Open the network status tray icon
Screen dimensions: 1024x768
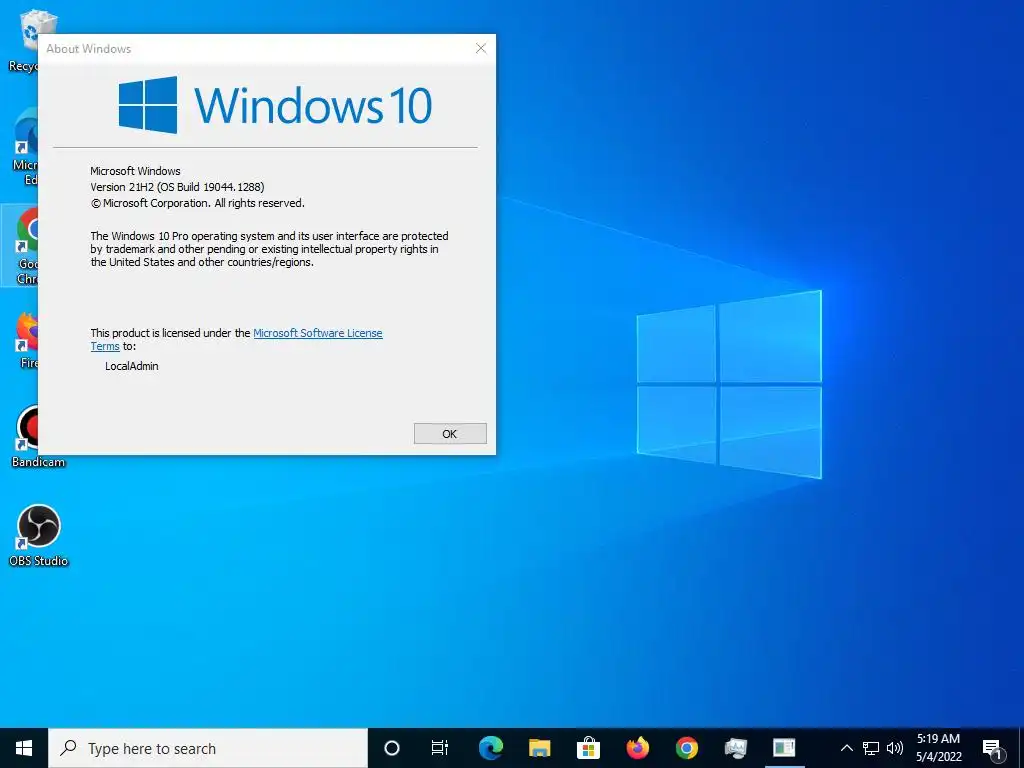pos(871,748)
